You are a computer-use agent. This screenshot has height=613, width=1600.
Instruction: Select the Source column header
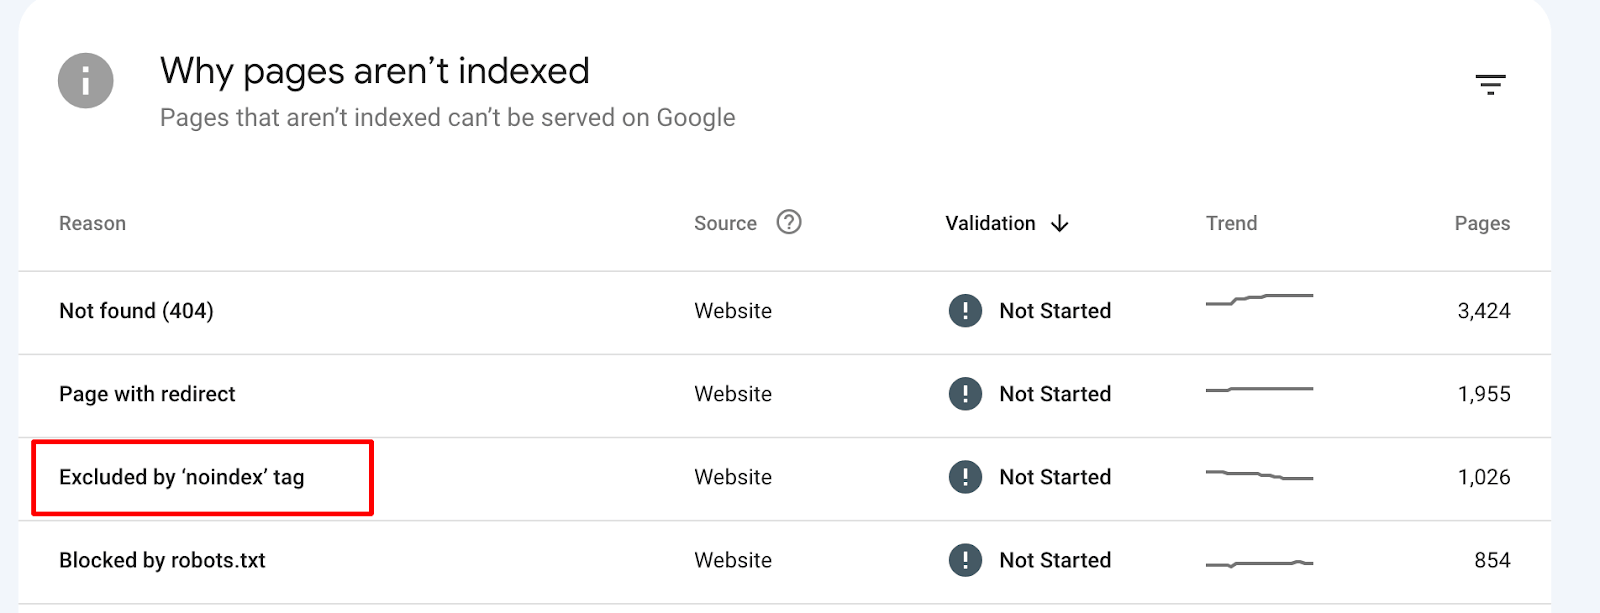pyautogui.click(x=725, y=224)
